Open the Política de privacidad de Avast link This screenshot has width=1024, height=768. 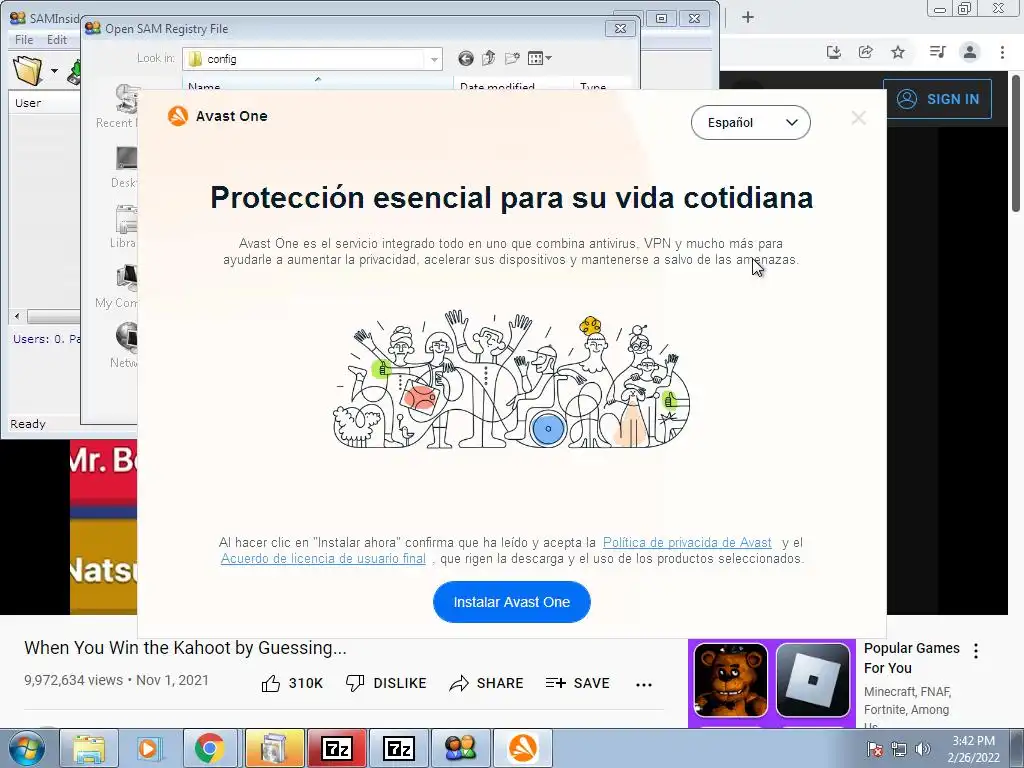[x=687, y=542]
